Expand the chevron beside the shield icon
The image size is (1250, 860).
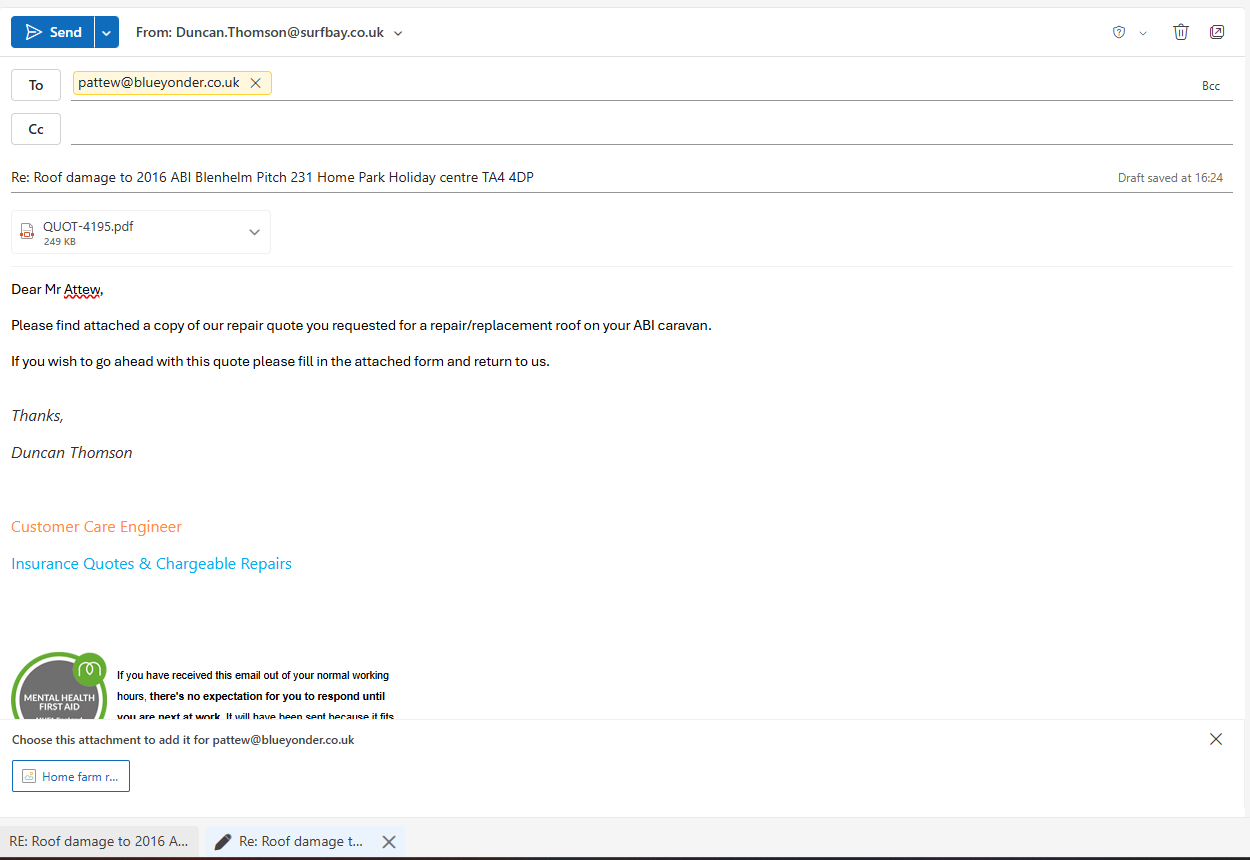click(x=1143, y=33)
